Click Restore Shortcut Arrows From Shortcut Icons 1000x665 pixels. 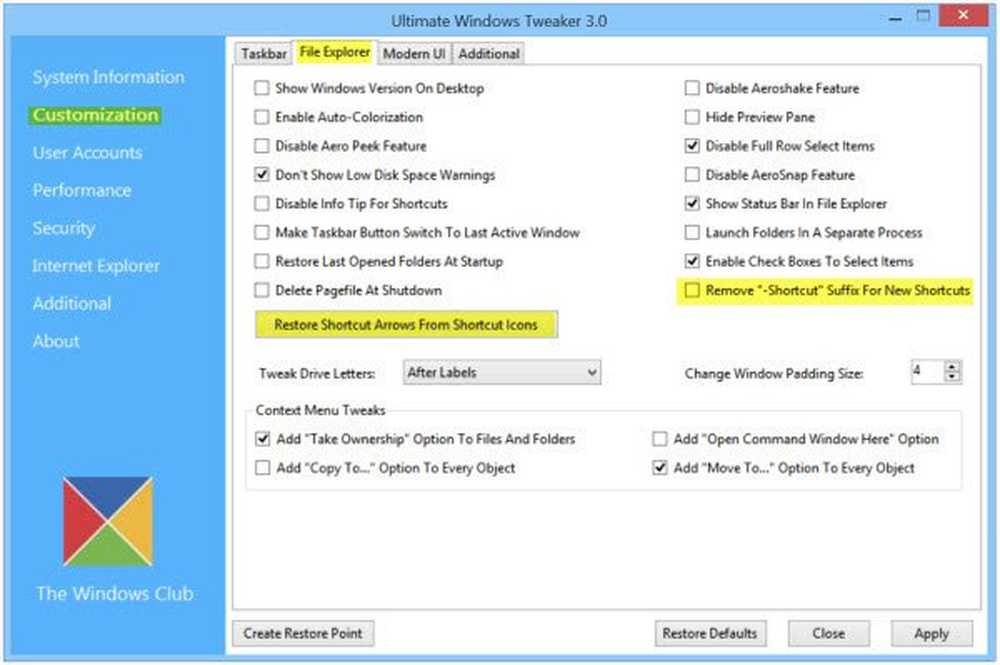coord(406,325)
